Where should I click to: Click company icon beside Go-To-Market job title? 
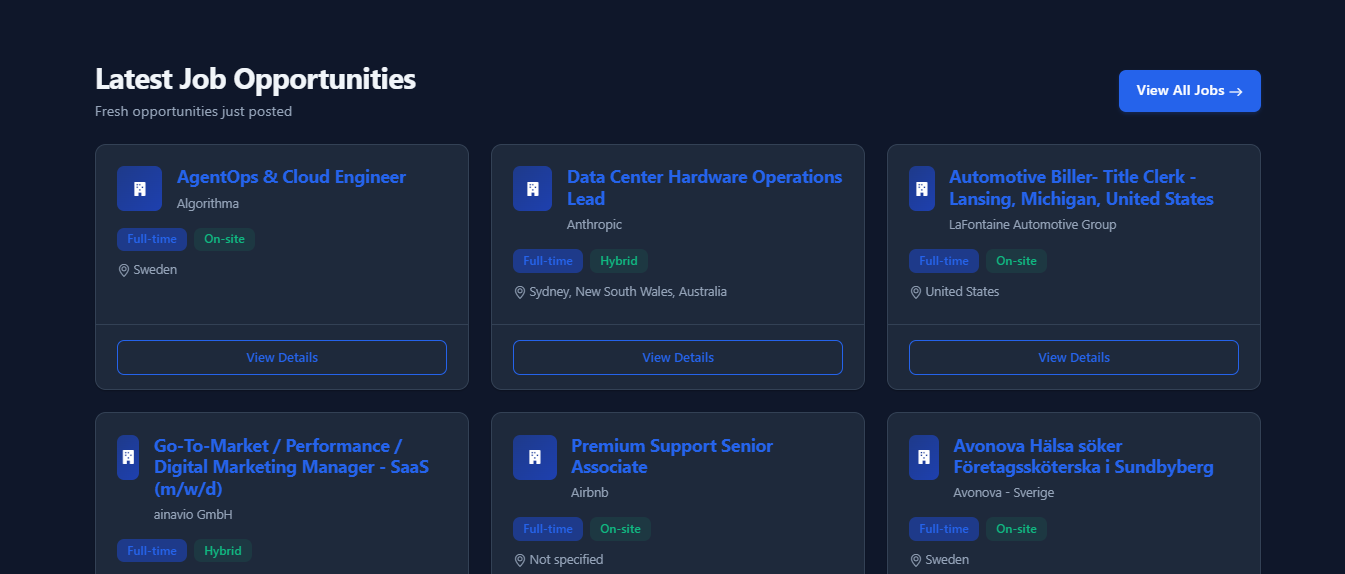pos(128,457)
